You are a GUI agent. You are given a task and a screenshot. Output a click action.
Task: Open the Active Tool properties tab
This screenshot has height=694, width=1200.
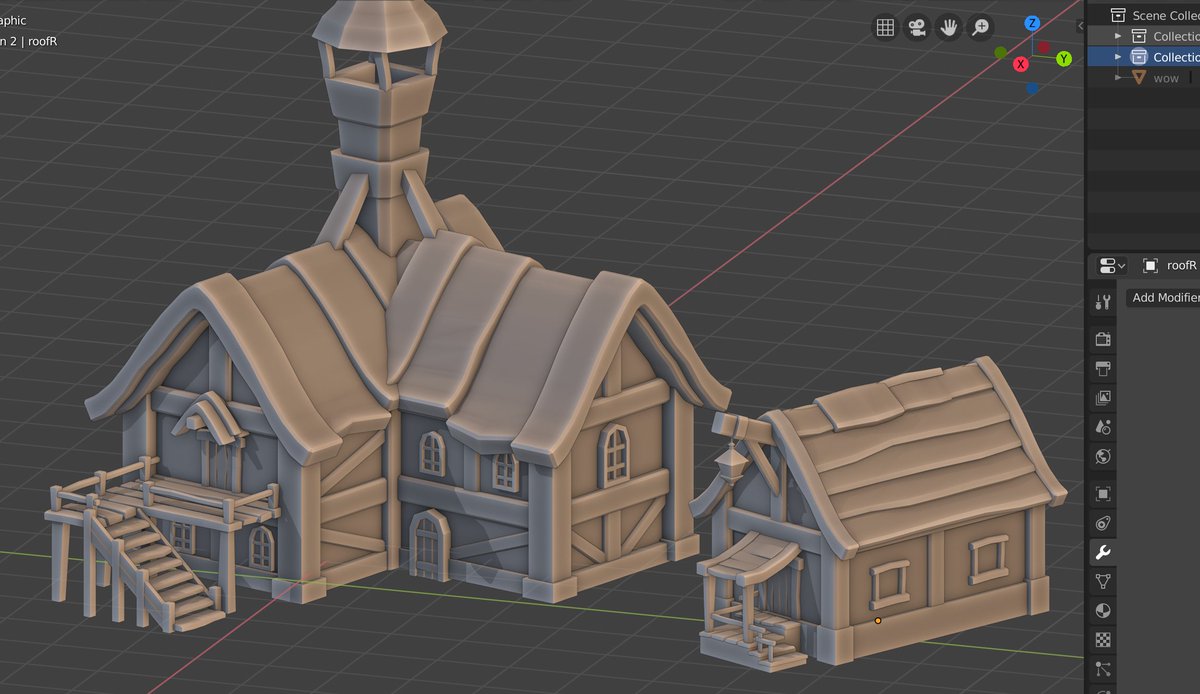(1103, 302)
